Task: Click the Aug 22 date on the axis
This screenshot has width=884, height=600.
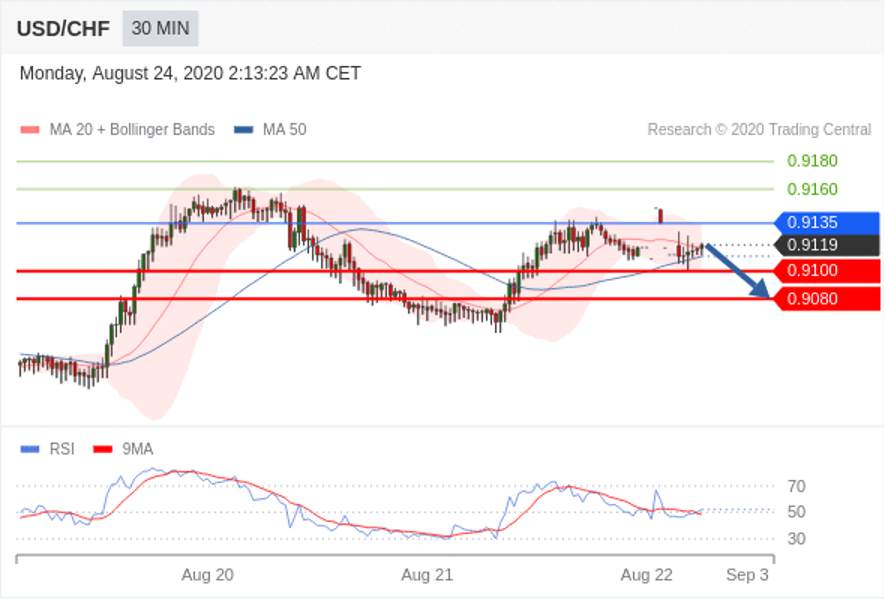Action: 647,575
